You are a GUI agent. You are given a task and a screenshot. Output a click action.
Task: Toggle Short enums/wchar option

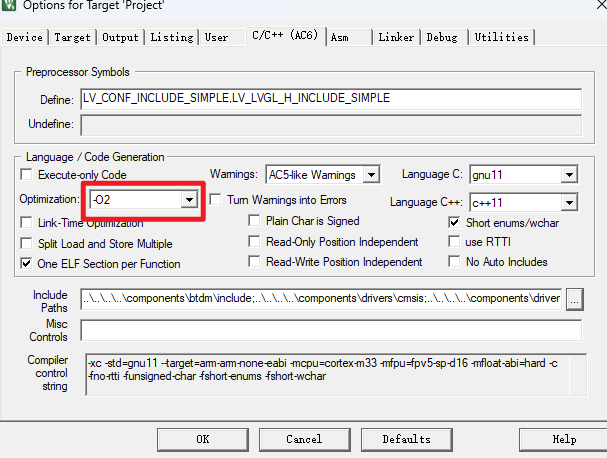455,222
